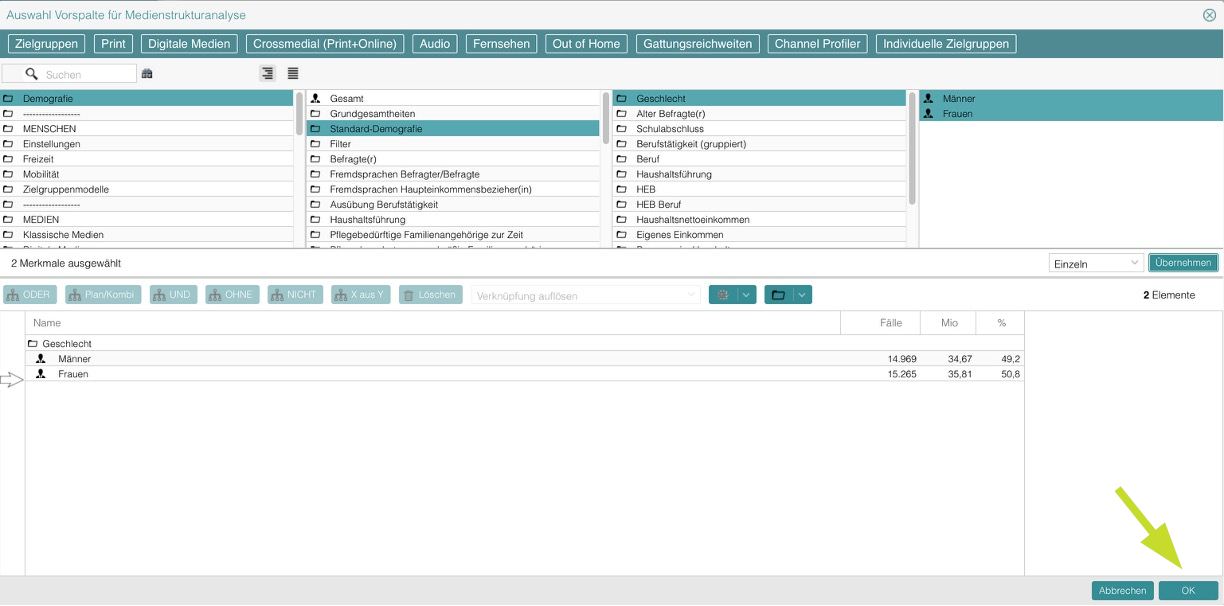Switch to the flat list view icon
This screenshot has height=606, width=1224.
tap(293, 73)
